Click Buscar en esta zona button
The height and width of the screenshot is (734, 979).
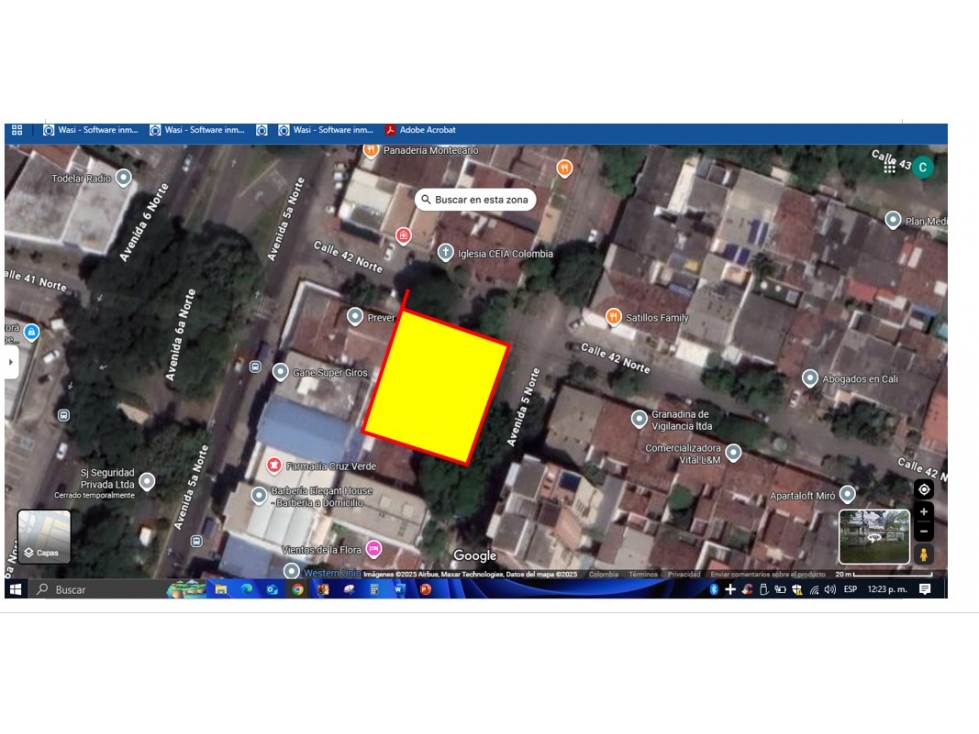point(475,200)
